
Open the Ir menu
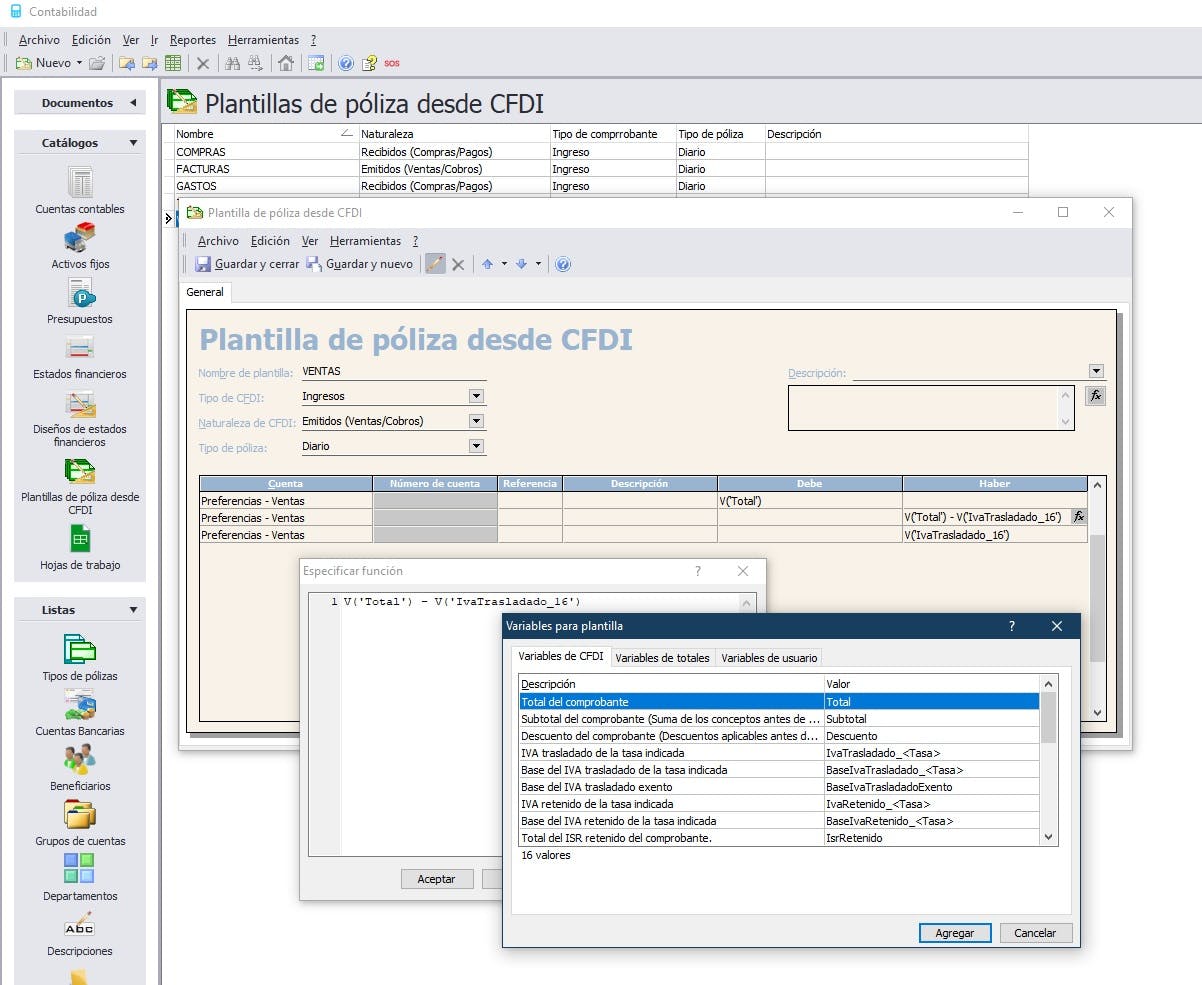pos(155,40)
